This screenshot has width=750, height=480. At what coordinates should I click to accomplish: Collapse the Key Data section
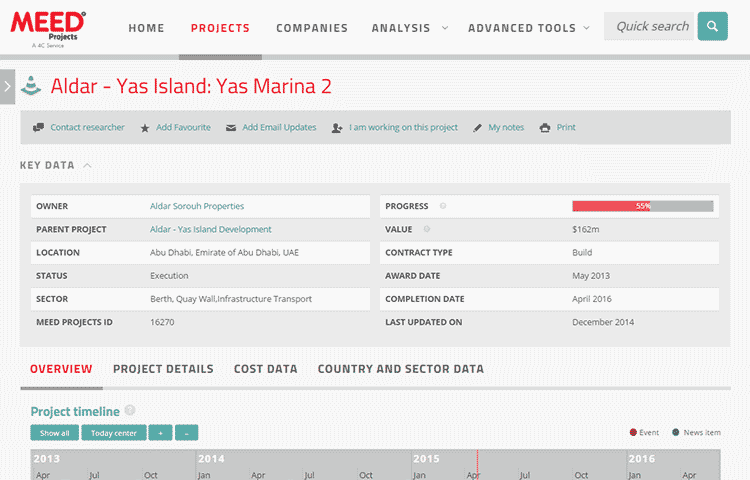[x=88, y=165]
